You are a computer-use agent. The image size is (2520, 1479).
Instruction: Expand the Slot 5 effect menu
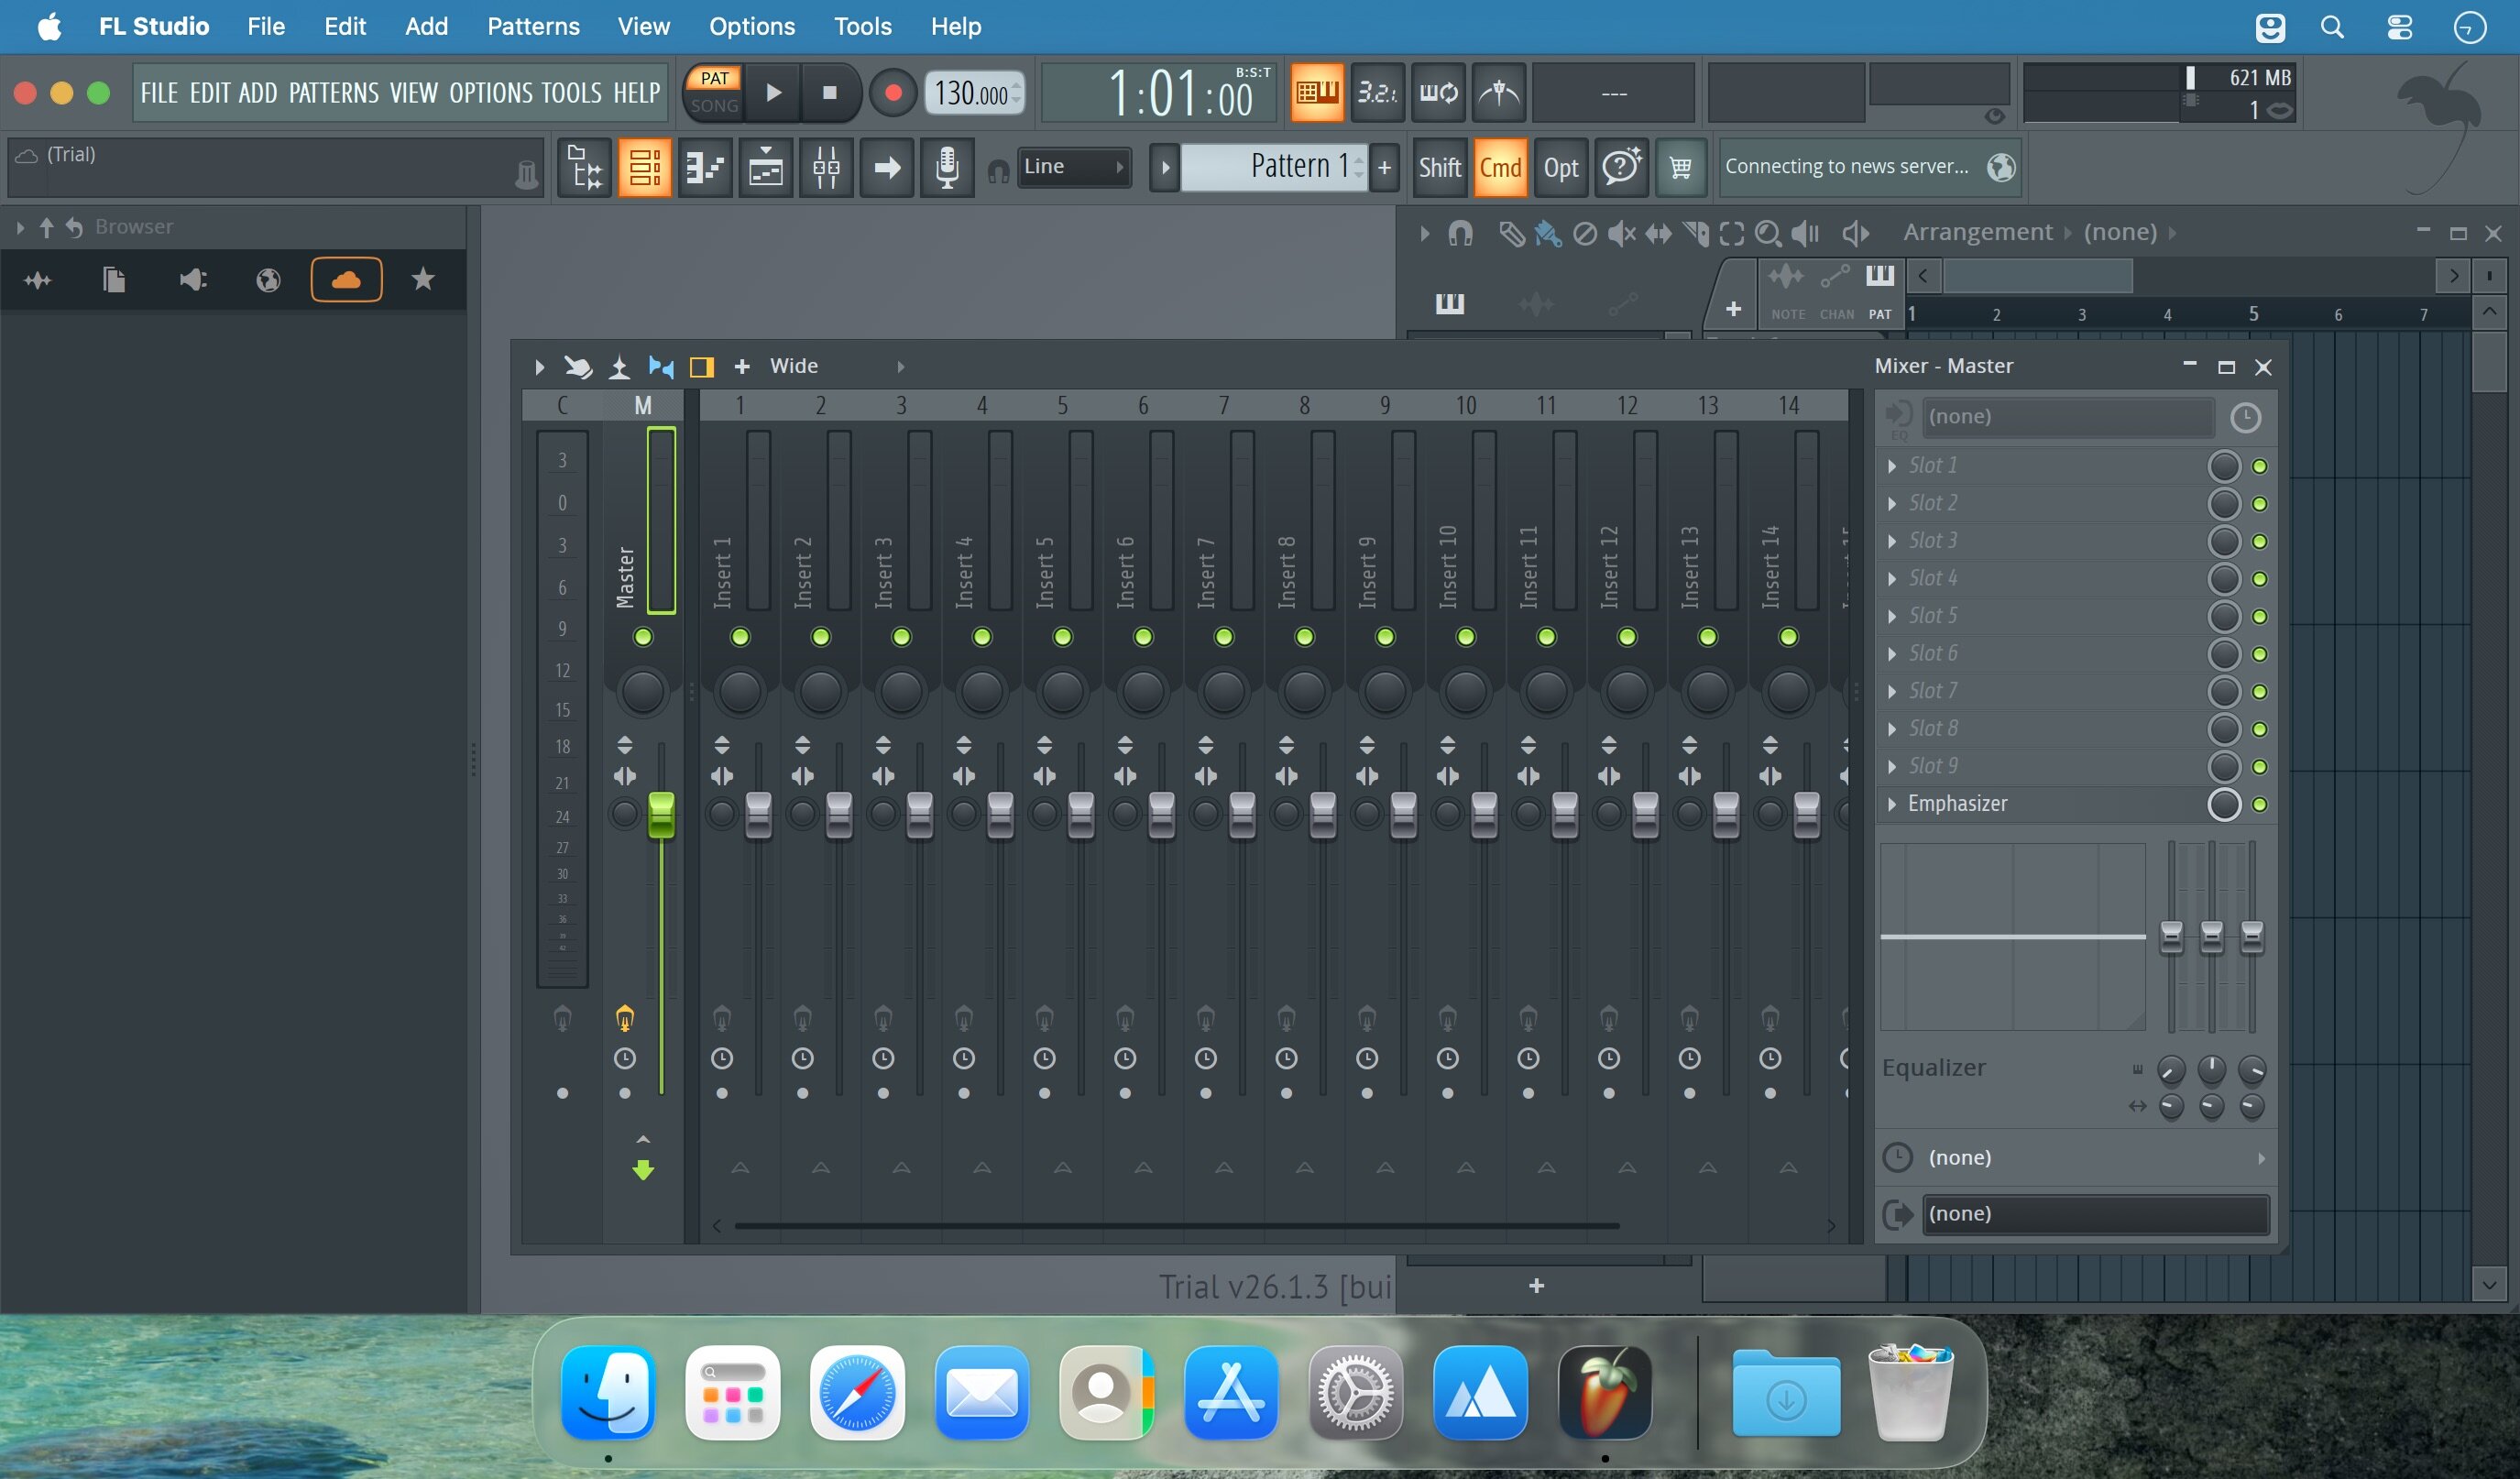1892,616
